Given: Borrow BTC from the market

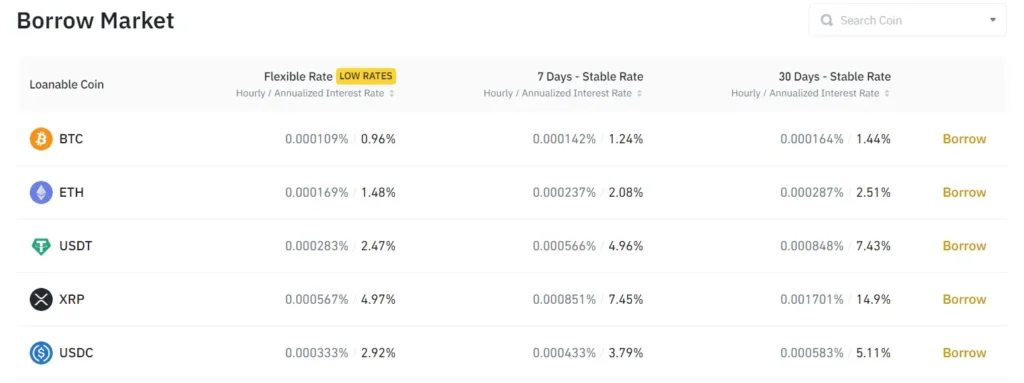Looking at the screenshot, I should point(964,139).
